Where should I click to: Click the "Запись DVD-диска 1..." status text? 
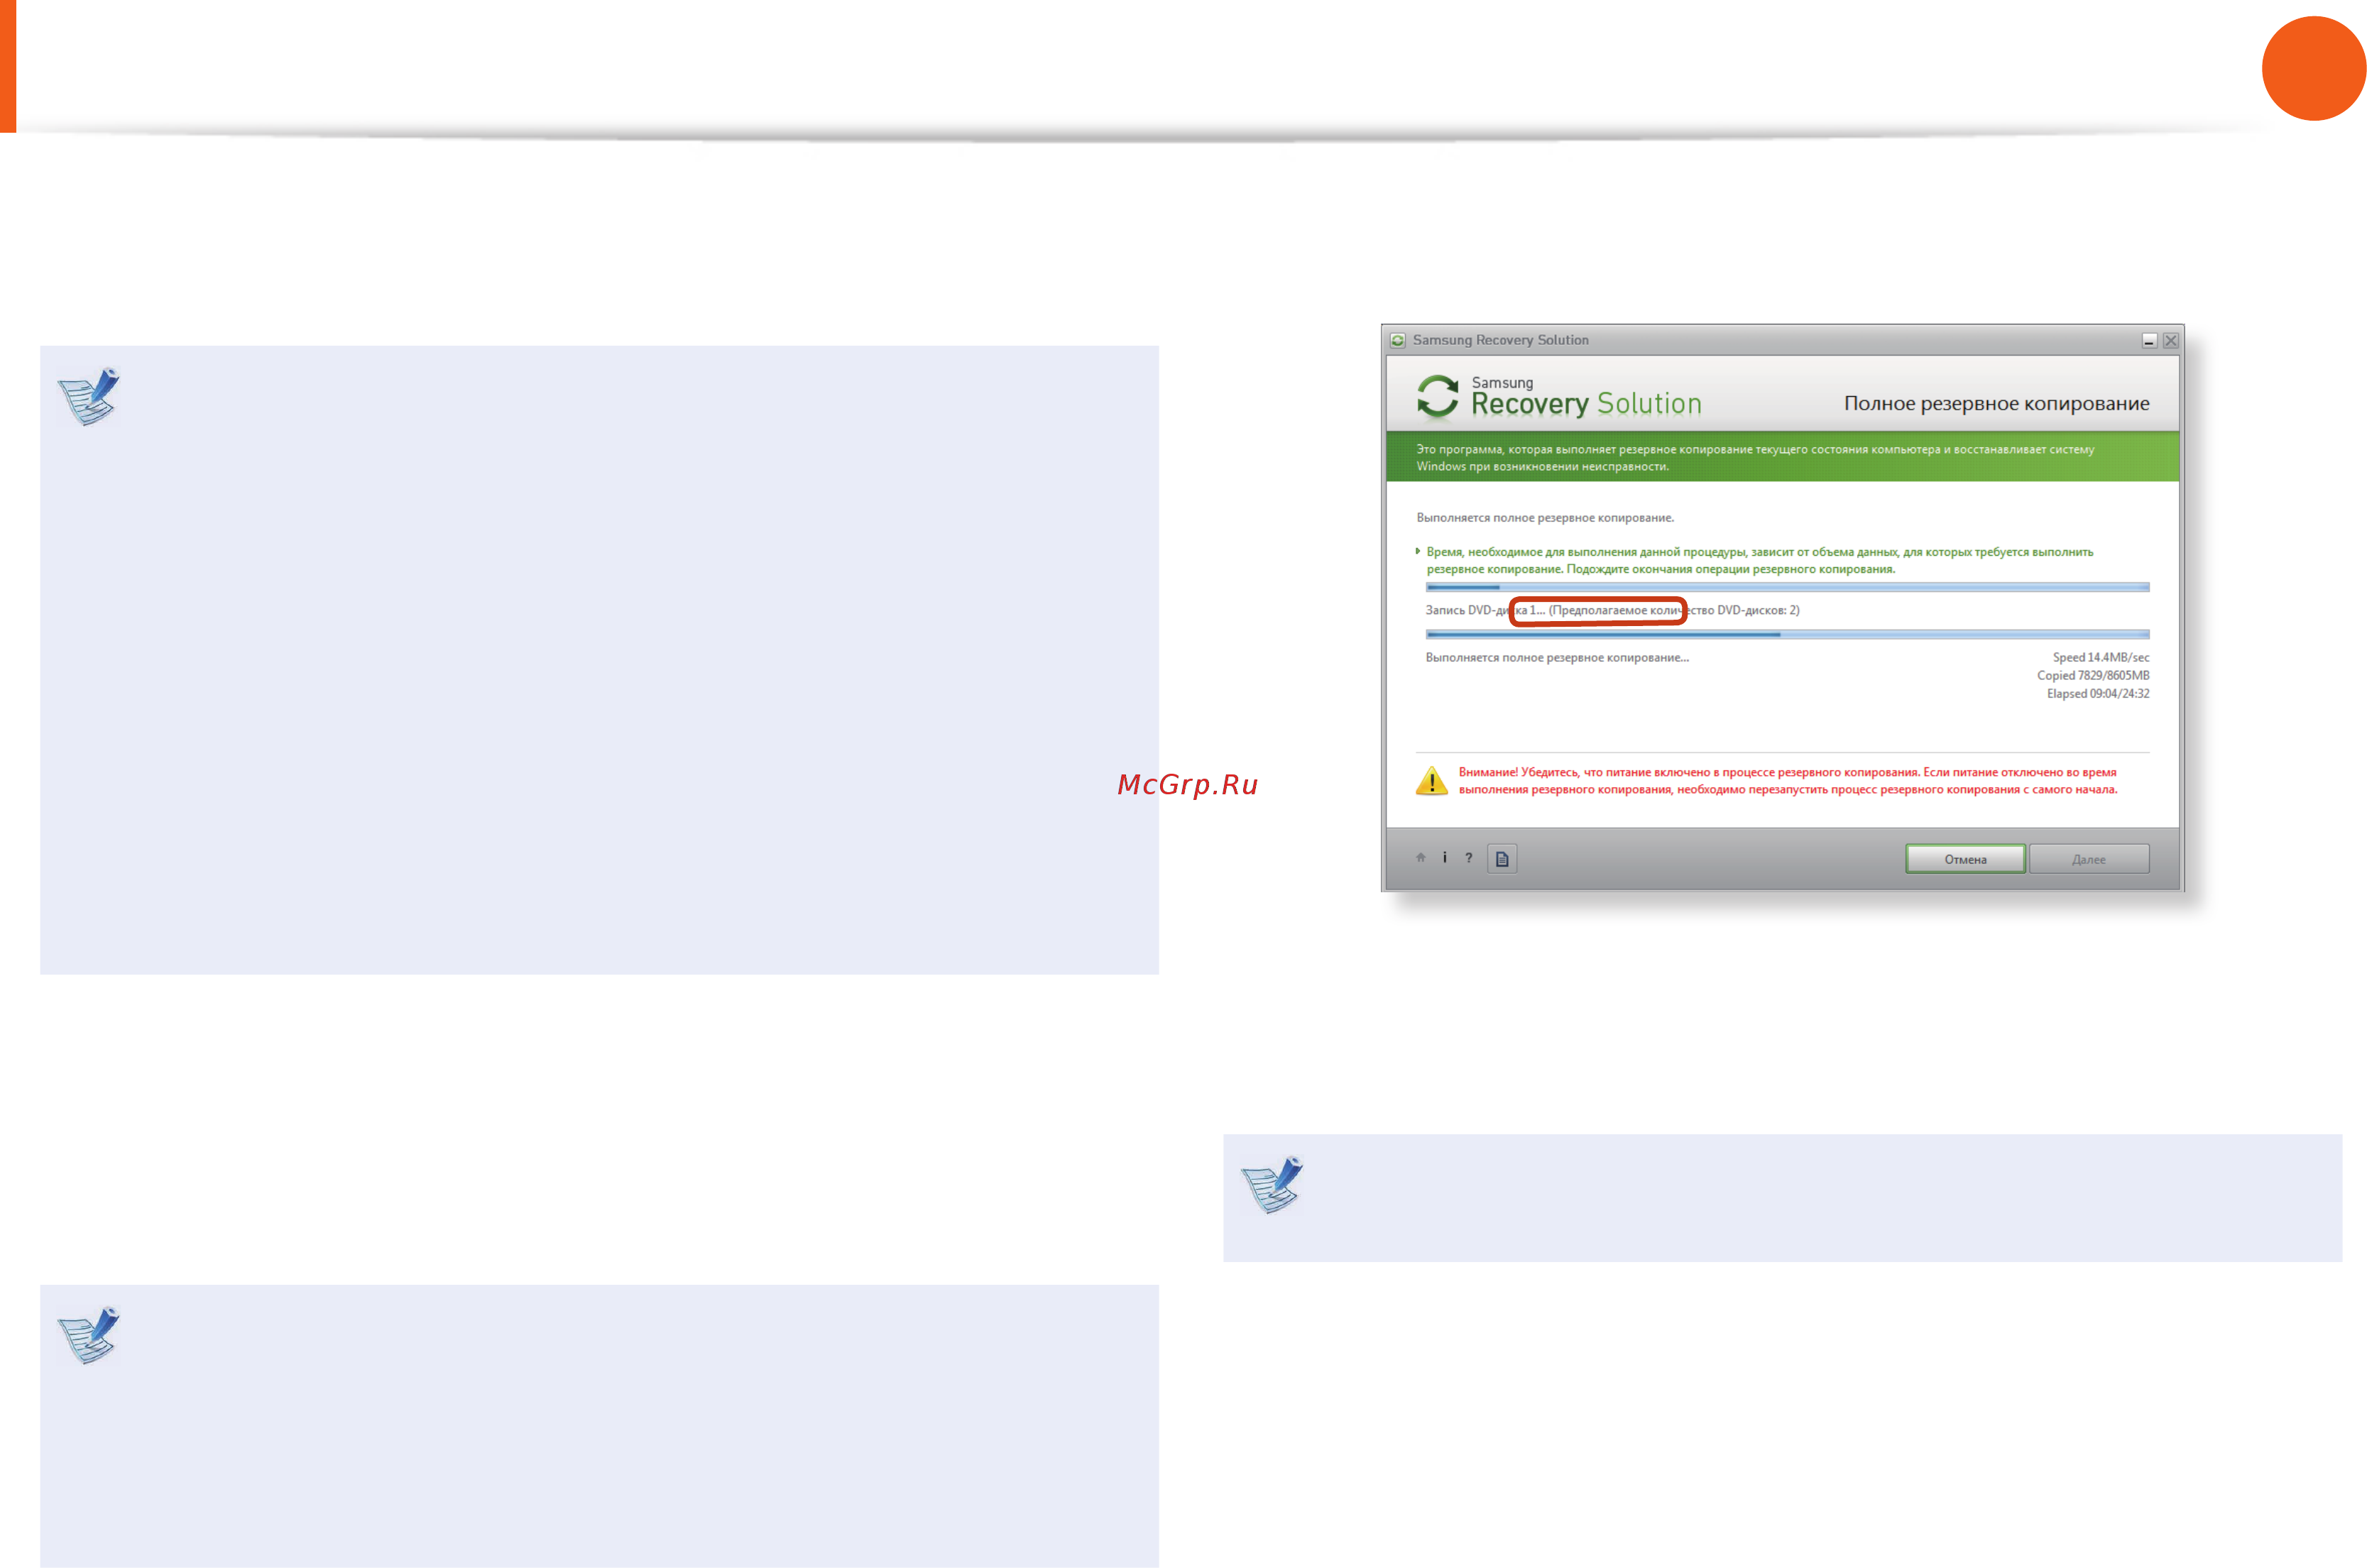tap(1612, 610)
